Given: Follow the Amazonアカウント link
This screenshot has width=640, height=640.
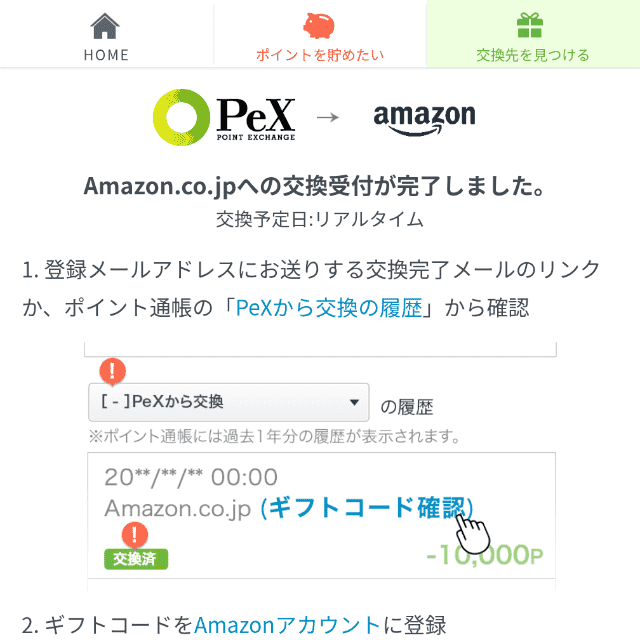Looking at the screenshot, I should (x=287, y=626).
